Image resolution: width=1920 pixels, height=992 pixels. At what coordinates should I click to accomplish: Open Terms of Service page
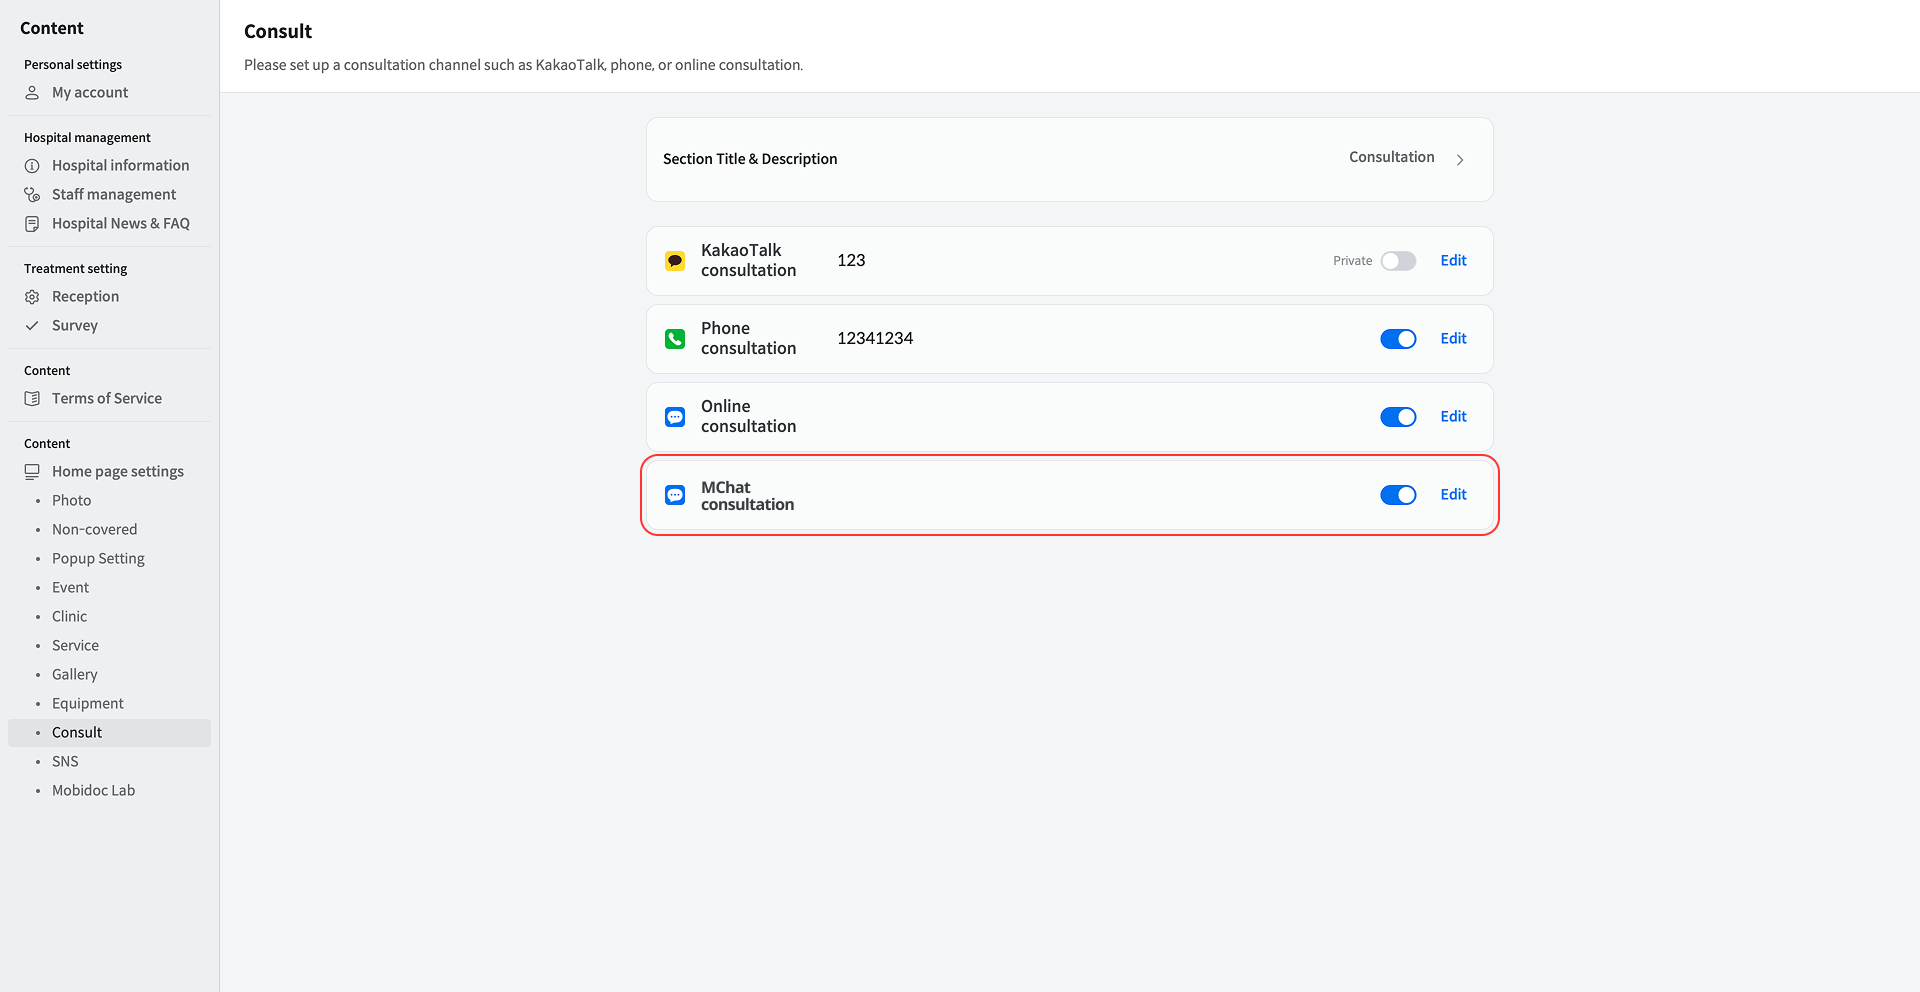[106, 399]
